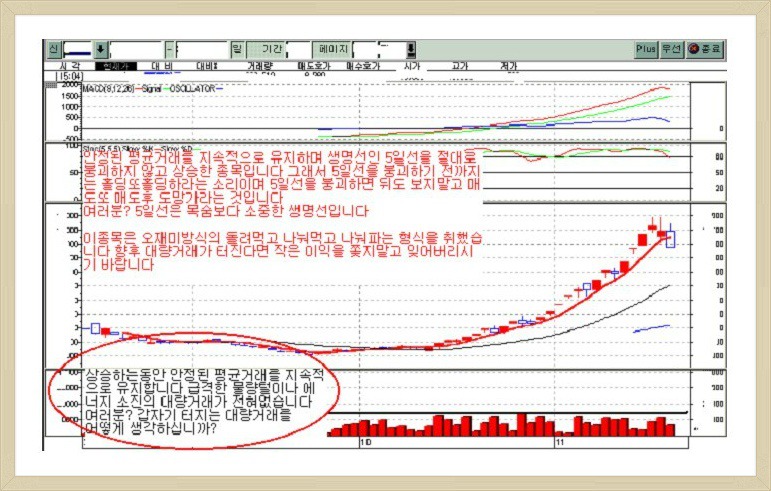Viewport: 771px width, 491px height.
Task: Click the red 종료 exit icon button
Action: point(703,49)
